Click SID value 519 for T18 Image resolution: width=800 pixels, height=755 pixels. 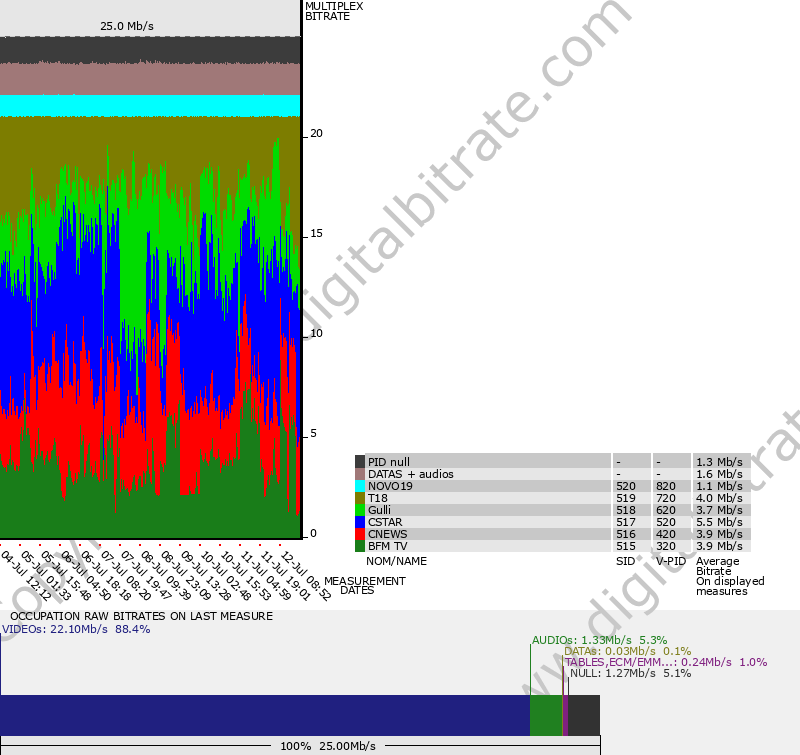(626, 498)
